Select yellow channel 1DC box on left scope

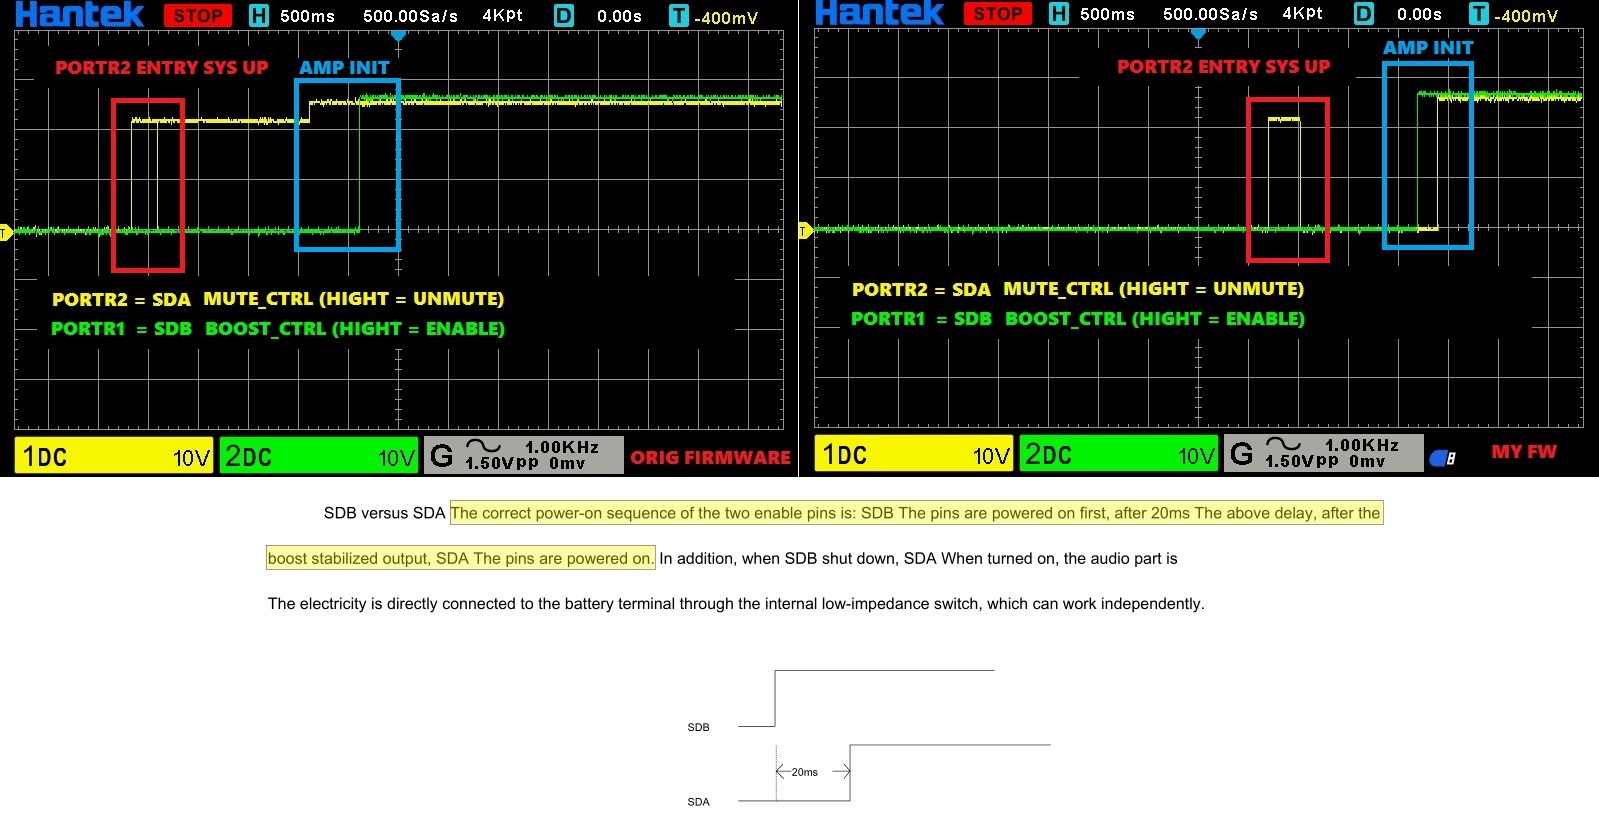point(114,456)
